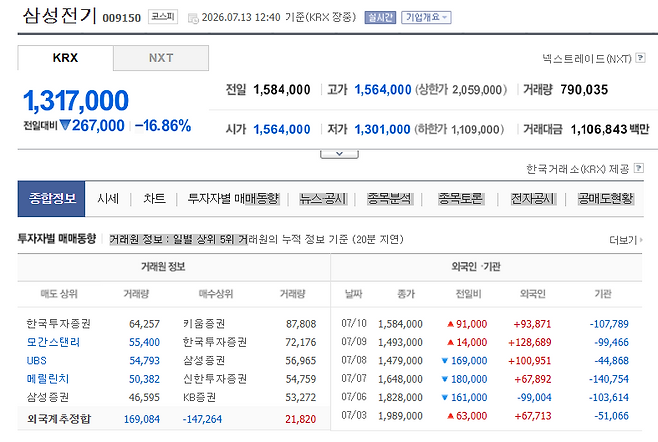Image resolution: width=658 pixels, height=442 pixels.
Task: Open the 차트 tab
Action: (x=154, y=199)
